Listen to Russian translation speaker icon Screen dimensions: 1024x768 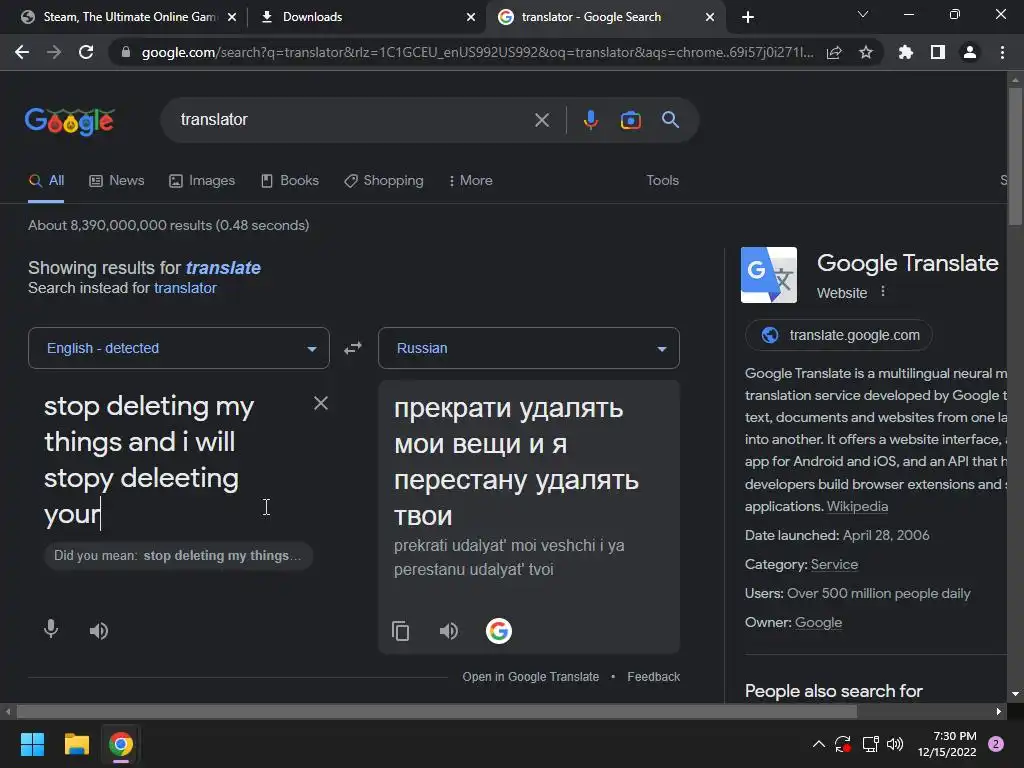pos(449,630)
